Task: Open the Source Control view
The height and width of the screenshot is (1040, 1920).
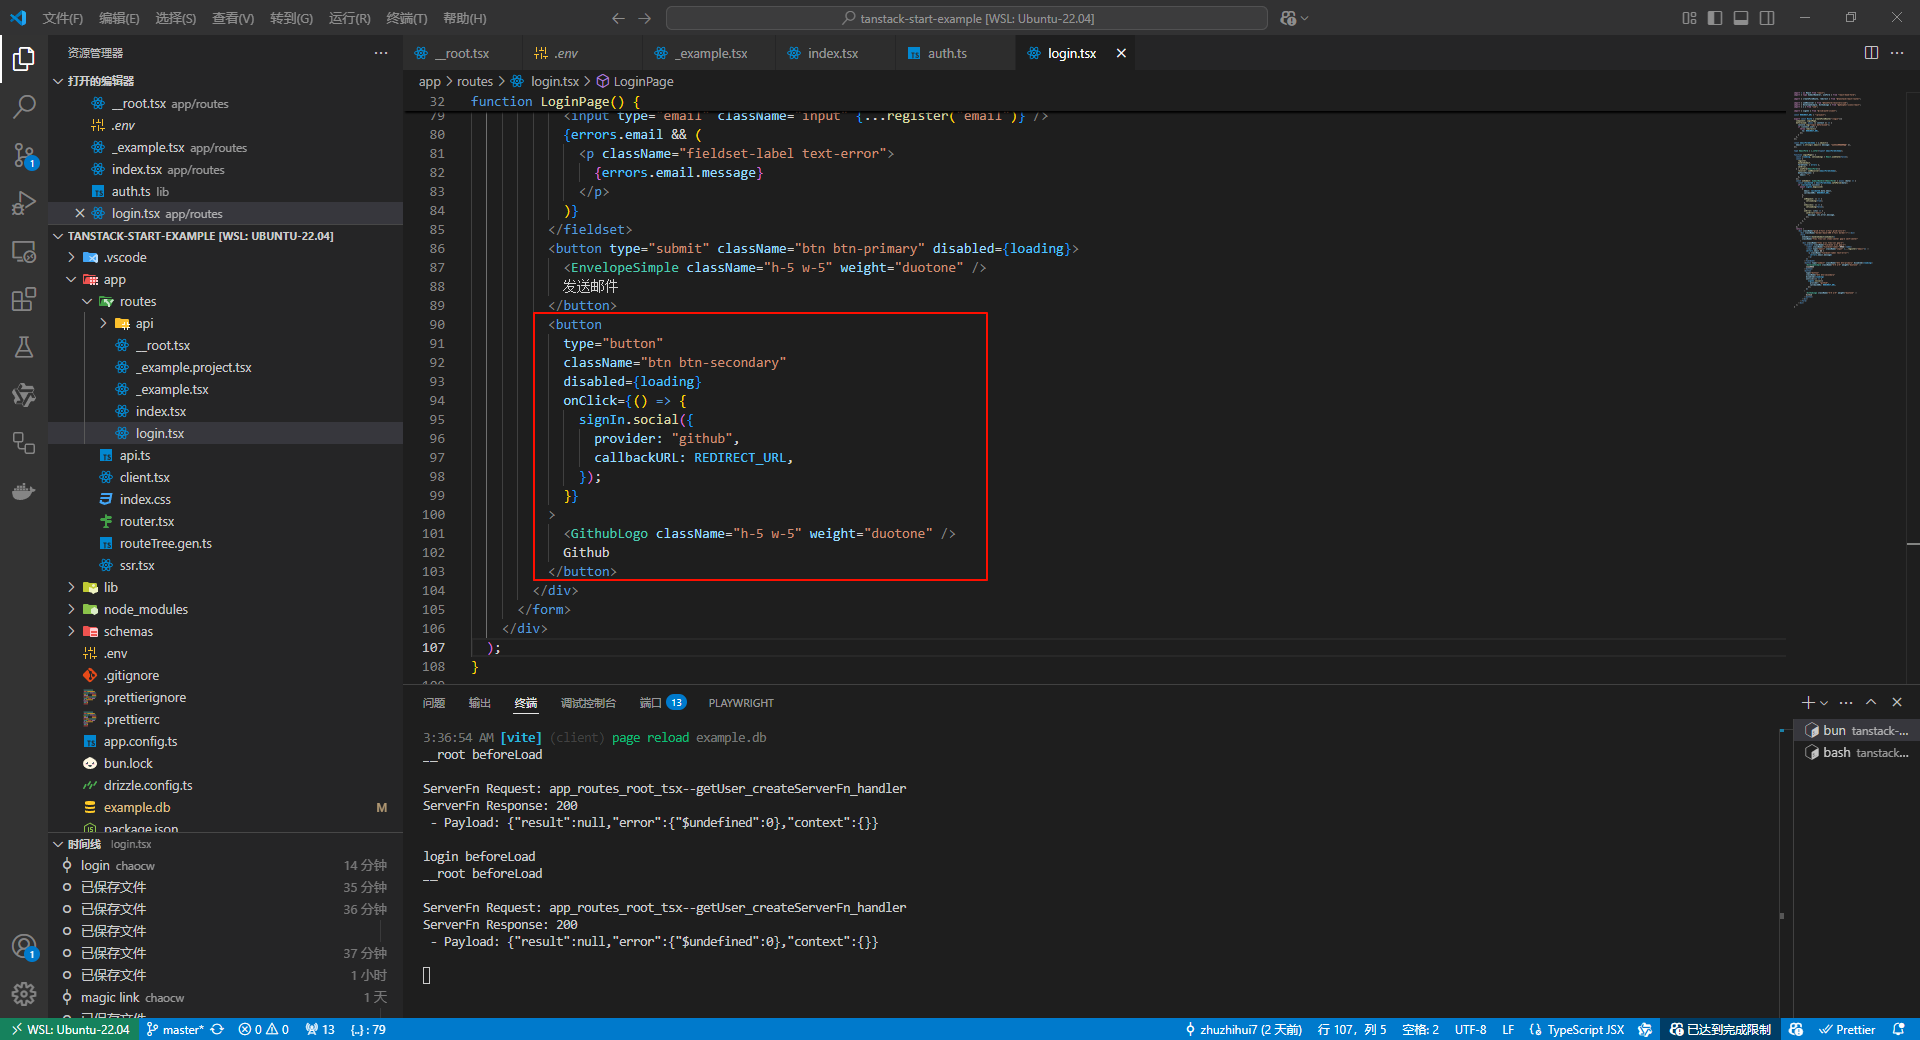Action: coord(24,154)
